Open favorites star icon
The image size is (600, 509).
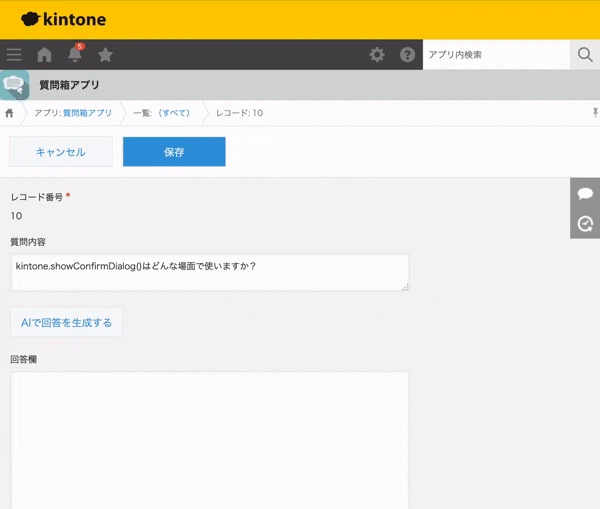(x=105, y=55)
